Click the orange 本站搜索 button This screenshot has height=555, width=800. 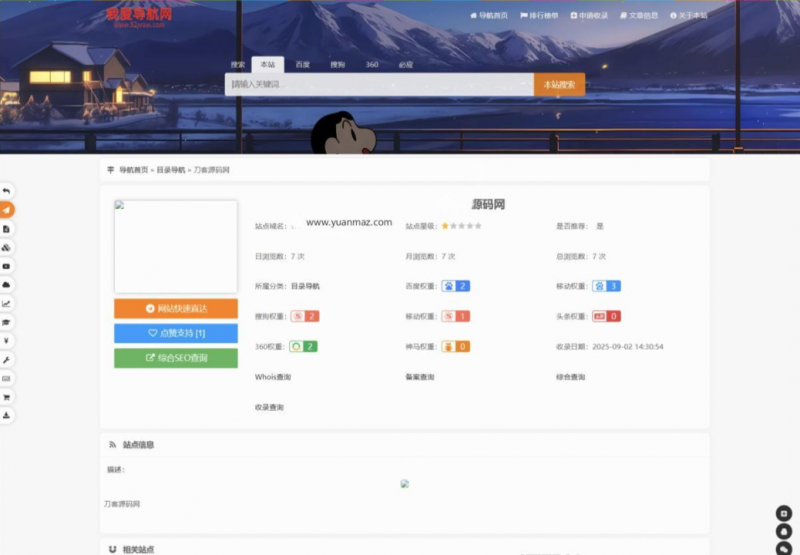click(559, 85)
